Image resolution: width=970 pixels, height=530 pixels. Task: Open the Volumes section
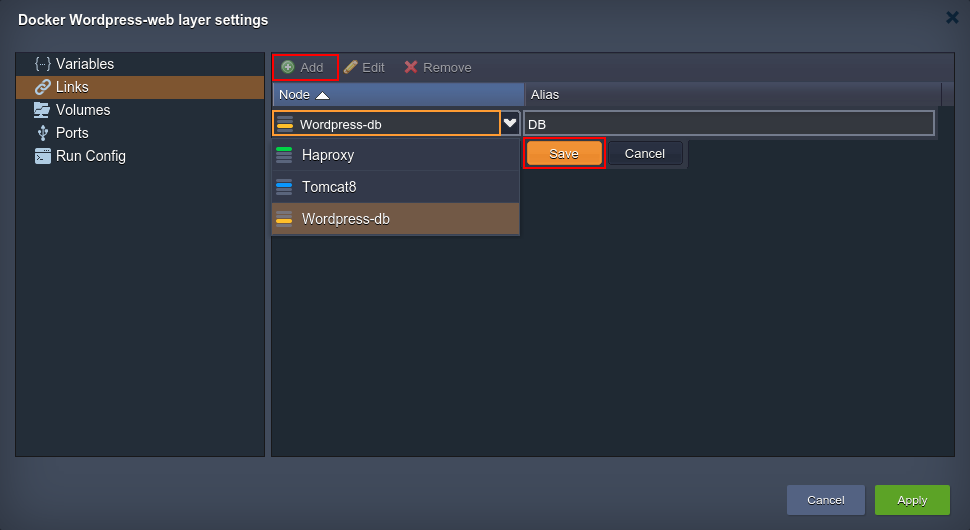pos(140,110)
